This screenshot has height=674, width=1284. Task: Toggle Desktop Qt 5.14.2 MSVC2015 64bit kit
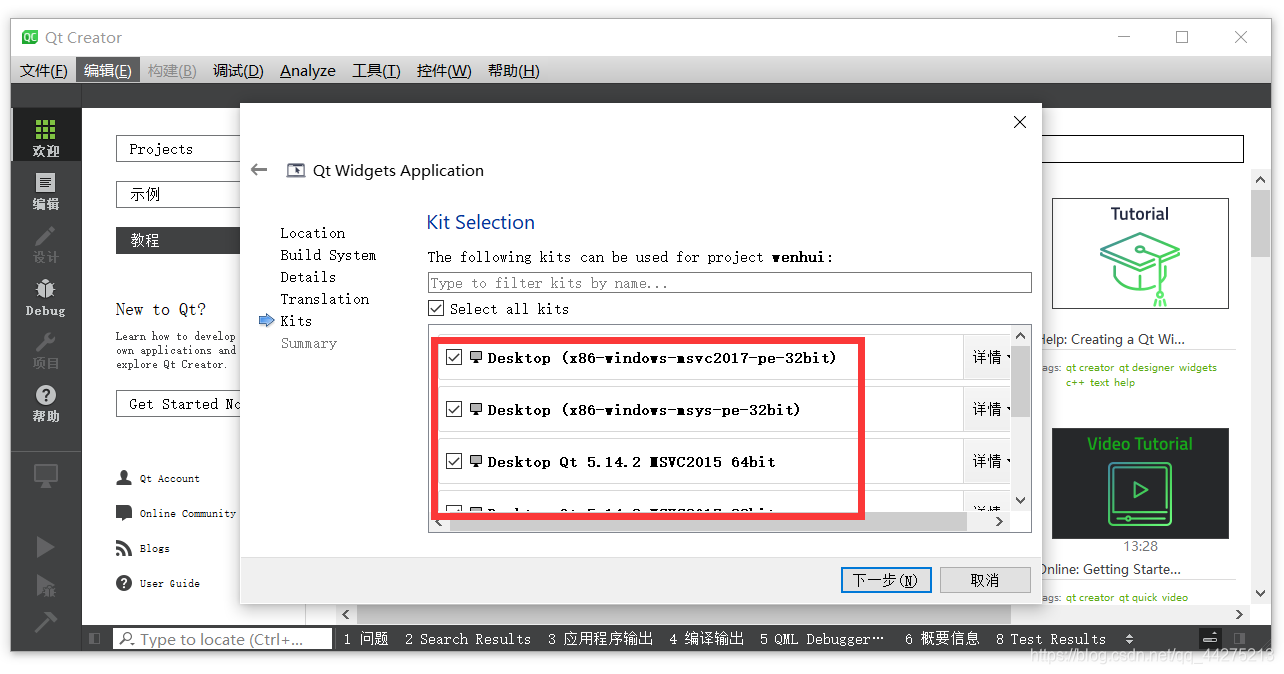(x=454, y=461)
